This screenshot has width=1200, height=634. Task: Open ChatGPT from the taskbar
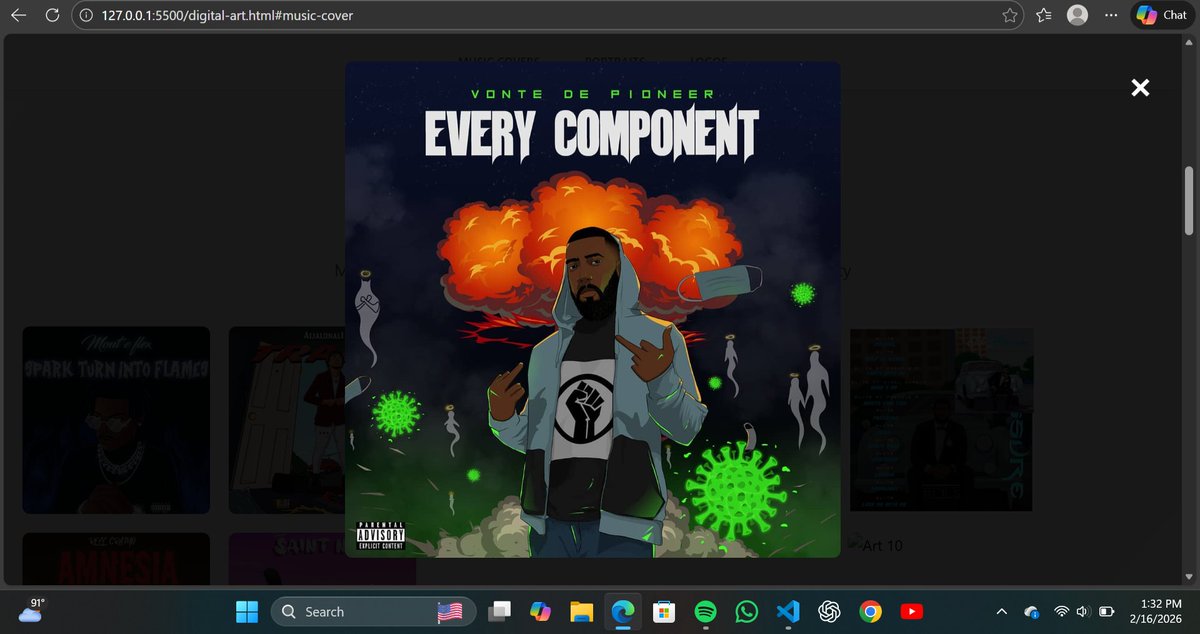tap(828, 611)
